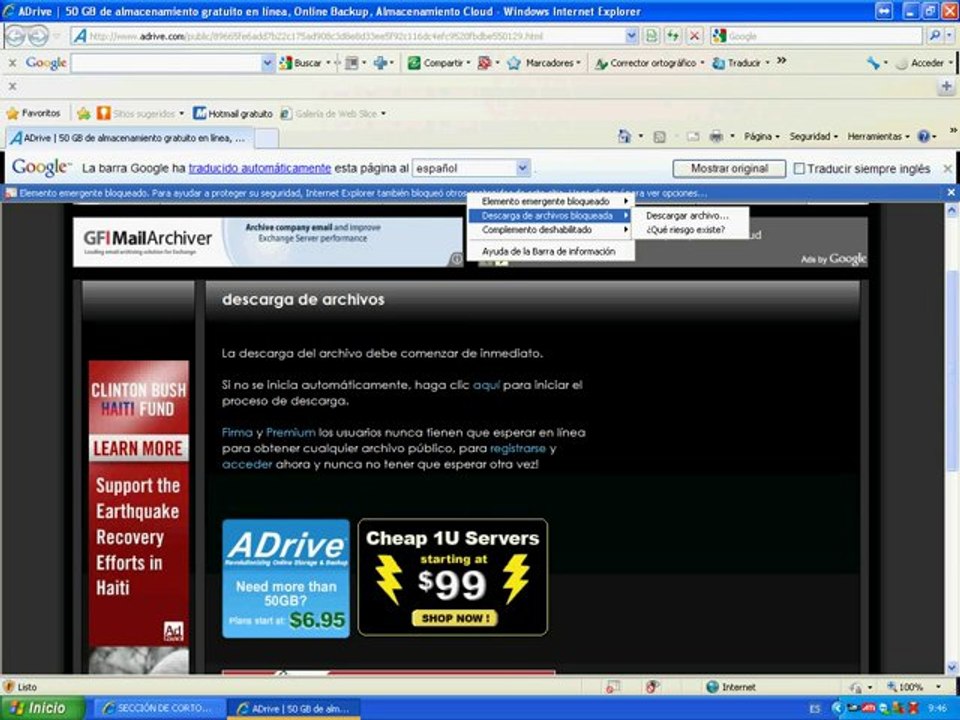Viewport: 960px width, 720px height.
Task: Click the blue plus icon on Google toolbar
Action: coord(380,62)
